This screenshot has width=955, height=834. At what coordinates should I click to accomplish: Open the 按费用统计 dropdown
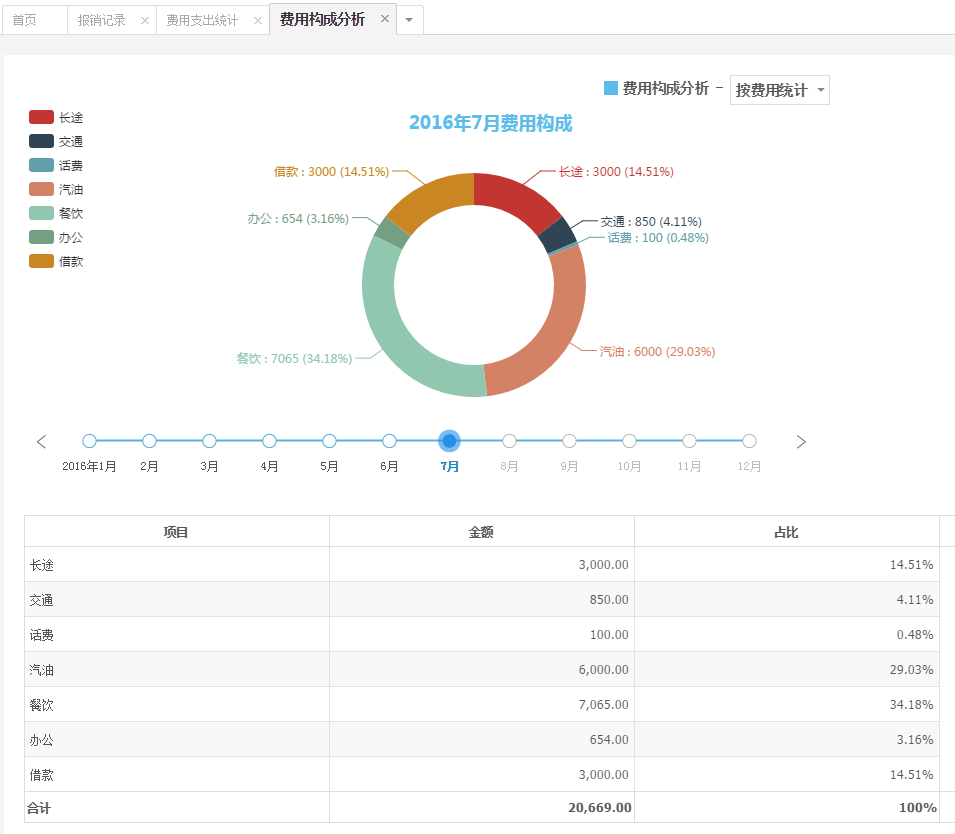coord(780,90)
